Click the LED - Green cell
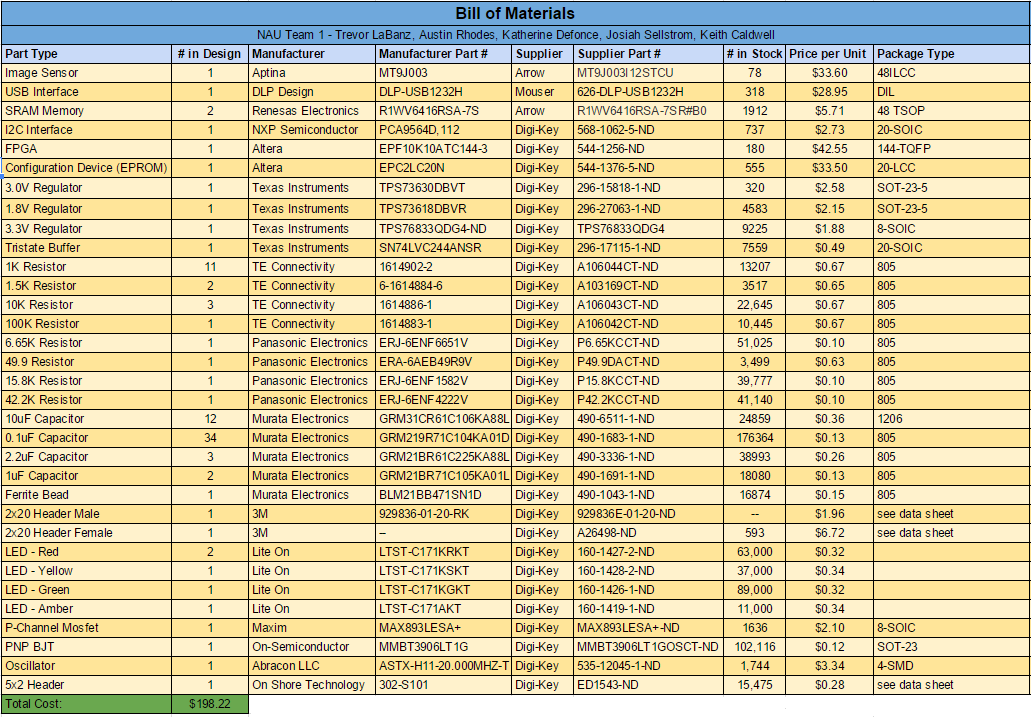This screenshot has height=718, width=1031. tap(86, 591)
